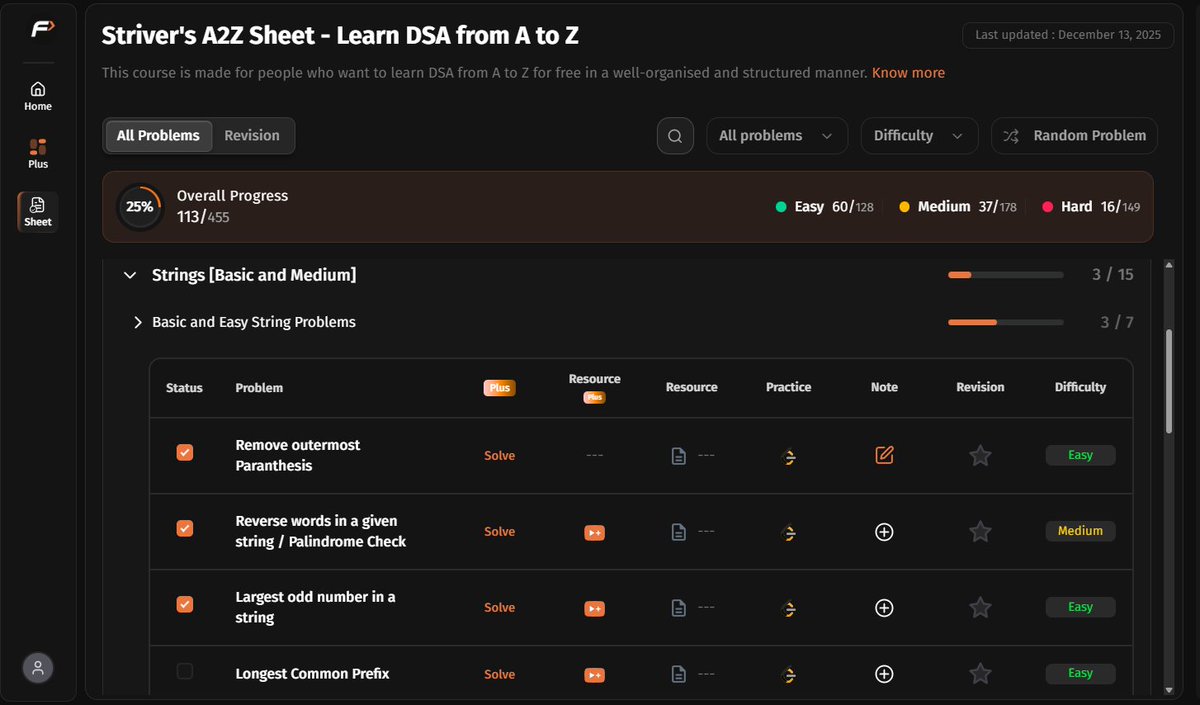Edit the note for Remove outermost Paranthesis
The image size is (1200, 705).
click(x=884, y=454)
